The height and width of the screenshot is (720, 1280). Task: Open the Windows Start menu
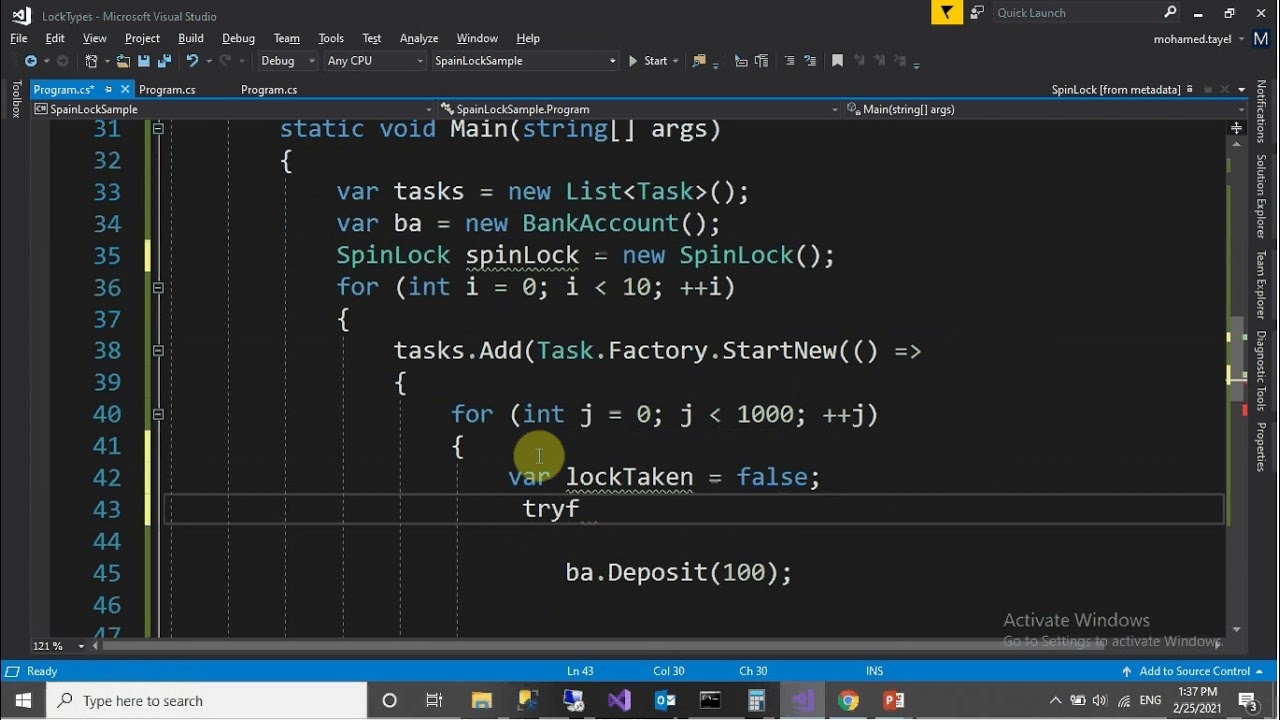[22, 700]
